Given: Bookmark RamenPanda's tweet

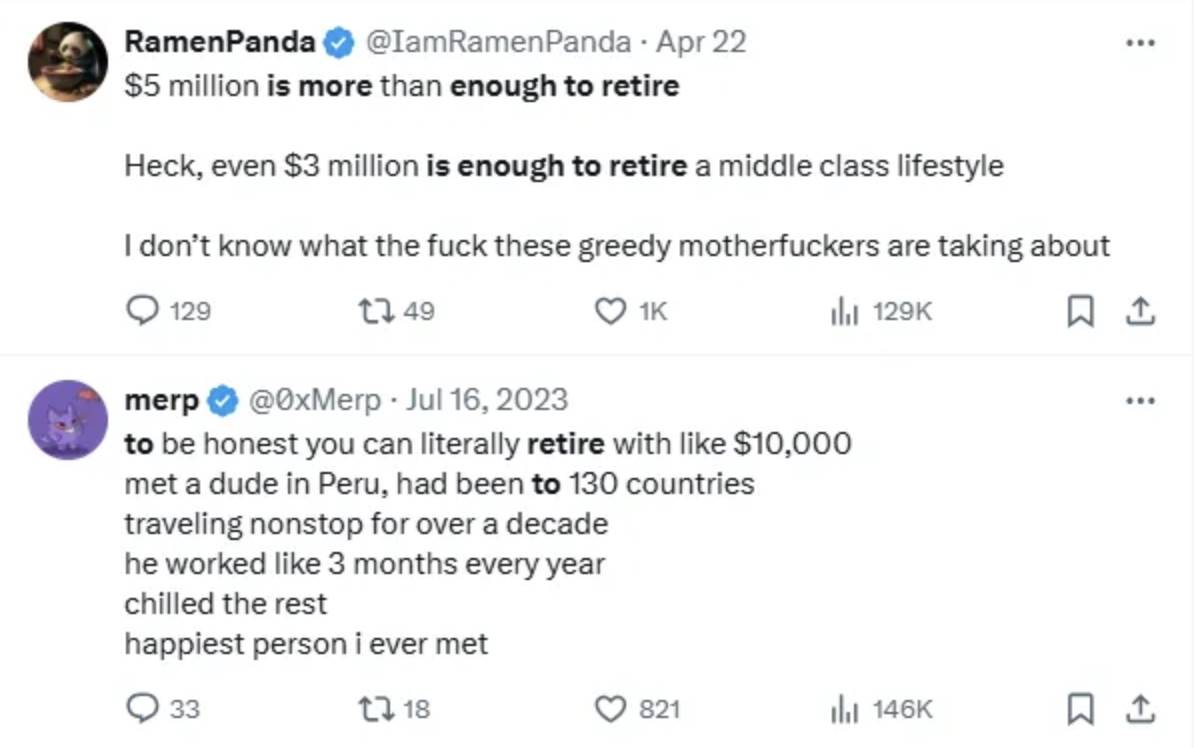Looking at the screenshot, I should point(1080,313).
